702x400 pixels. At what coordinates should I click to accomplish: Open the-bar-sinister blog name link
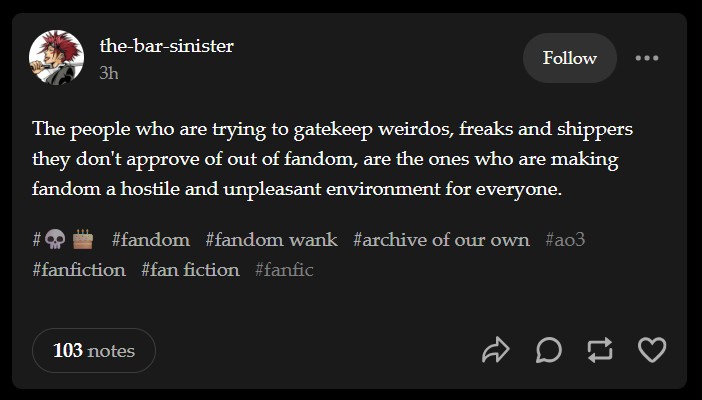click(166, 45)
